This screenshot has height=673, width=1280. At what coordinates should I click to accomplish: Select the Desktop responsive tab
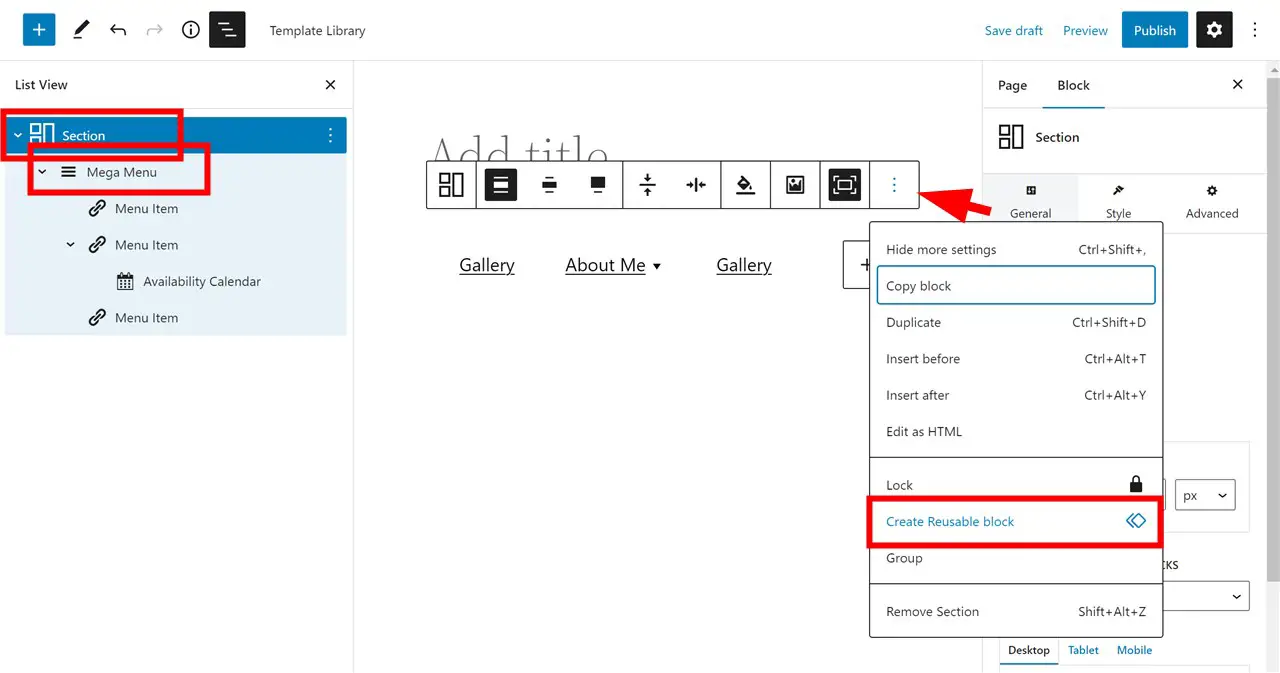(1028, 650)
